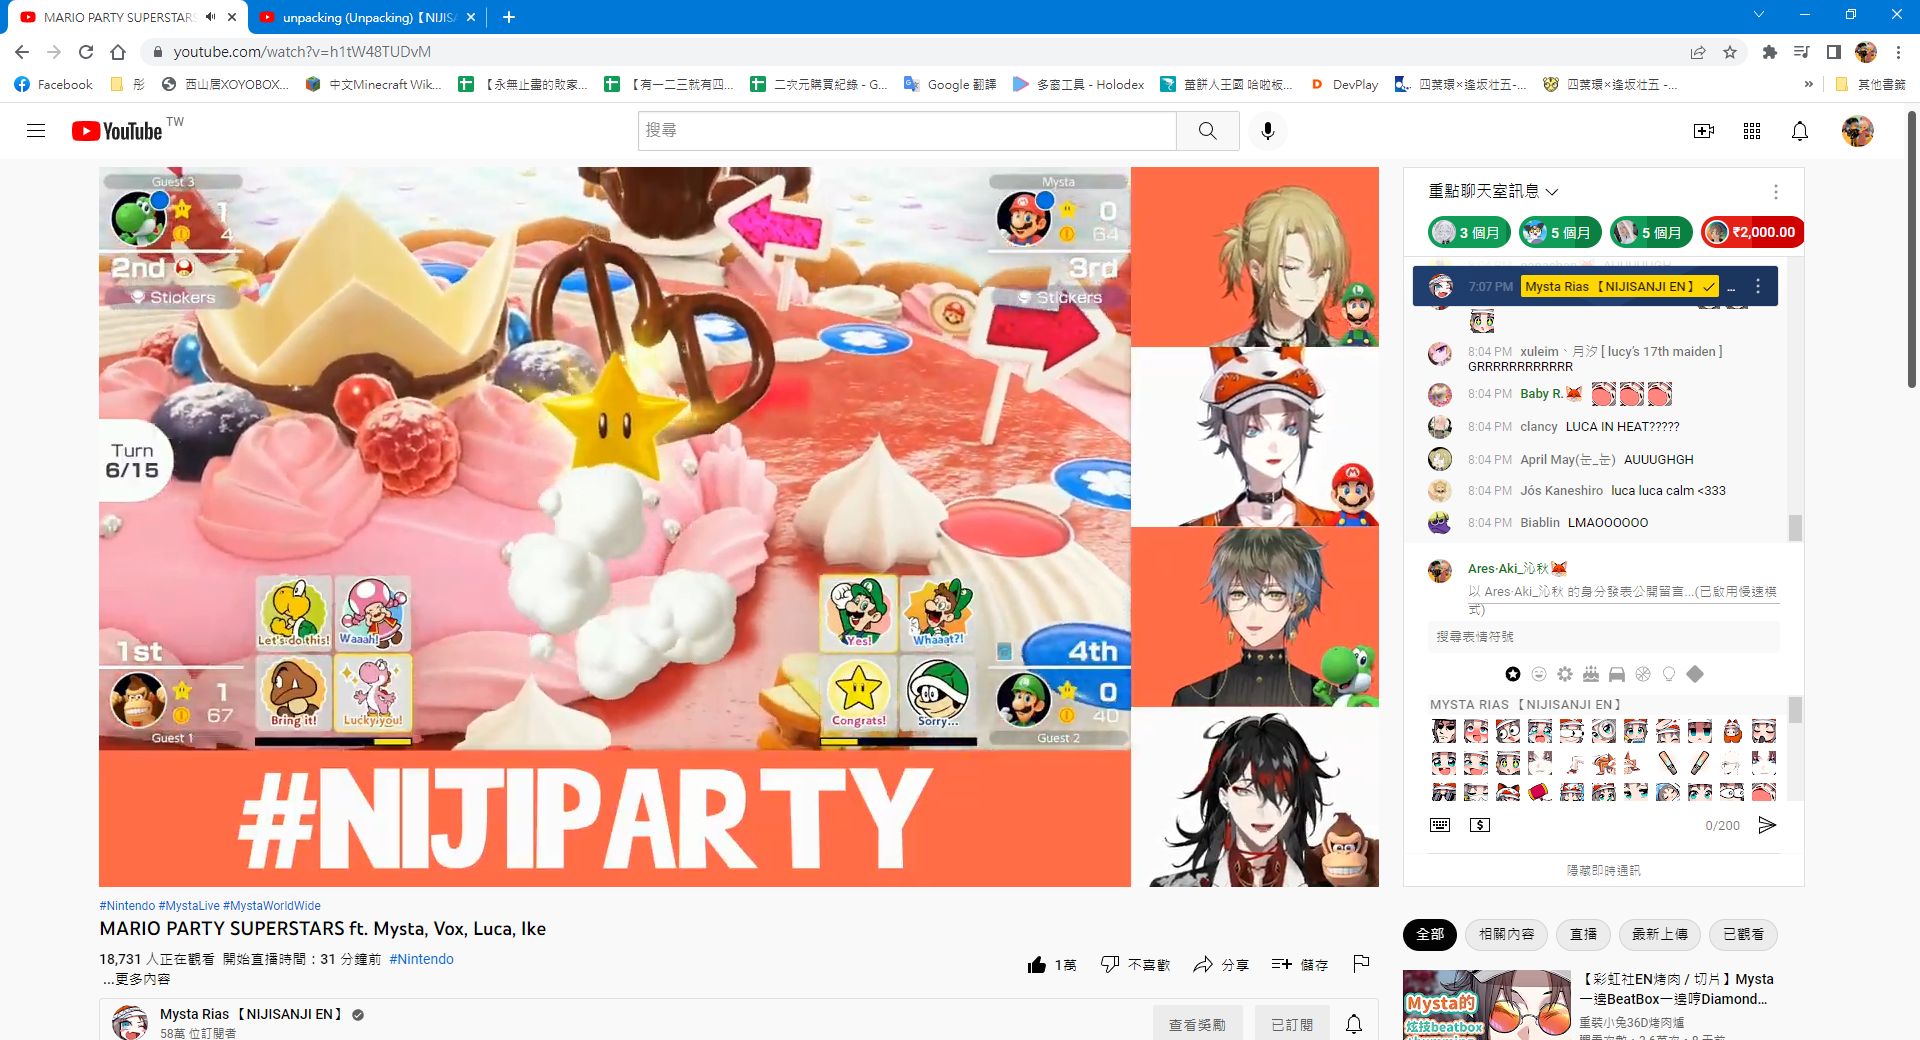Select the smiley faces emoji category

1539,674
